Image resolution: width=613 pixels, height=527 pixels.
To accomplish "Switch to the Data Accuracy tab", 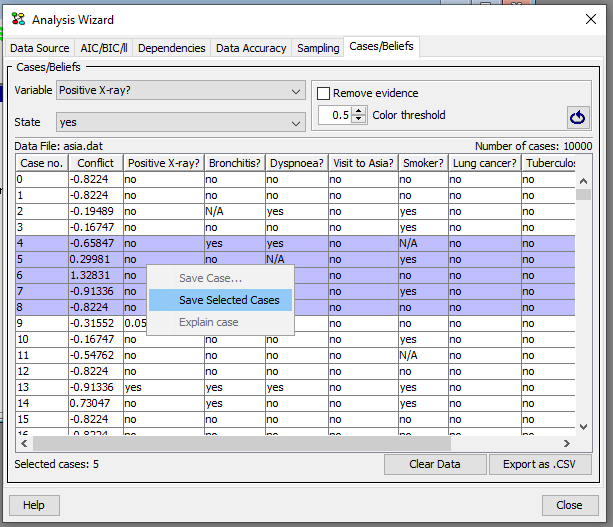I will click(251, 48).
